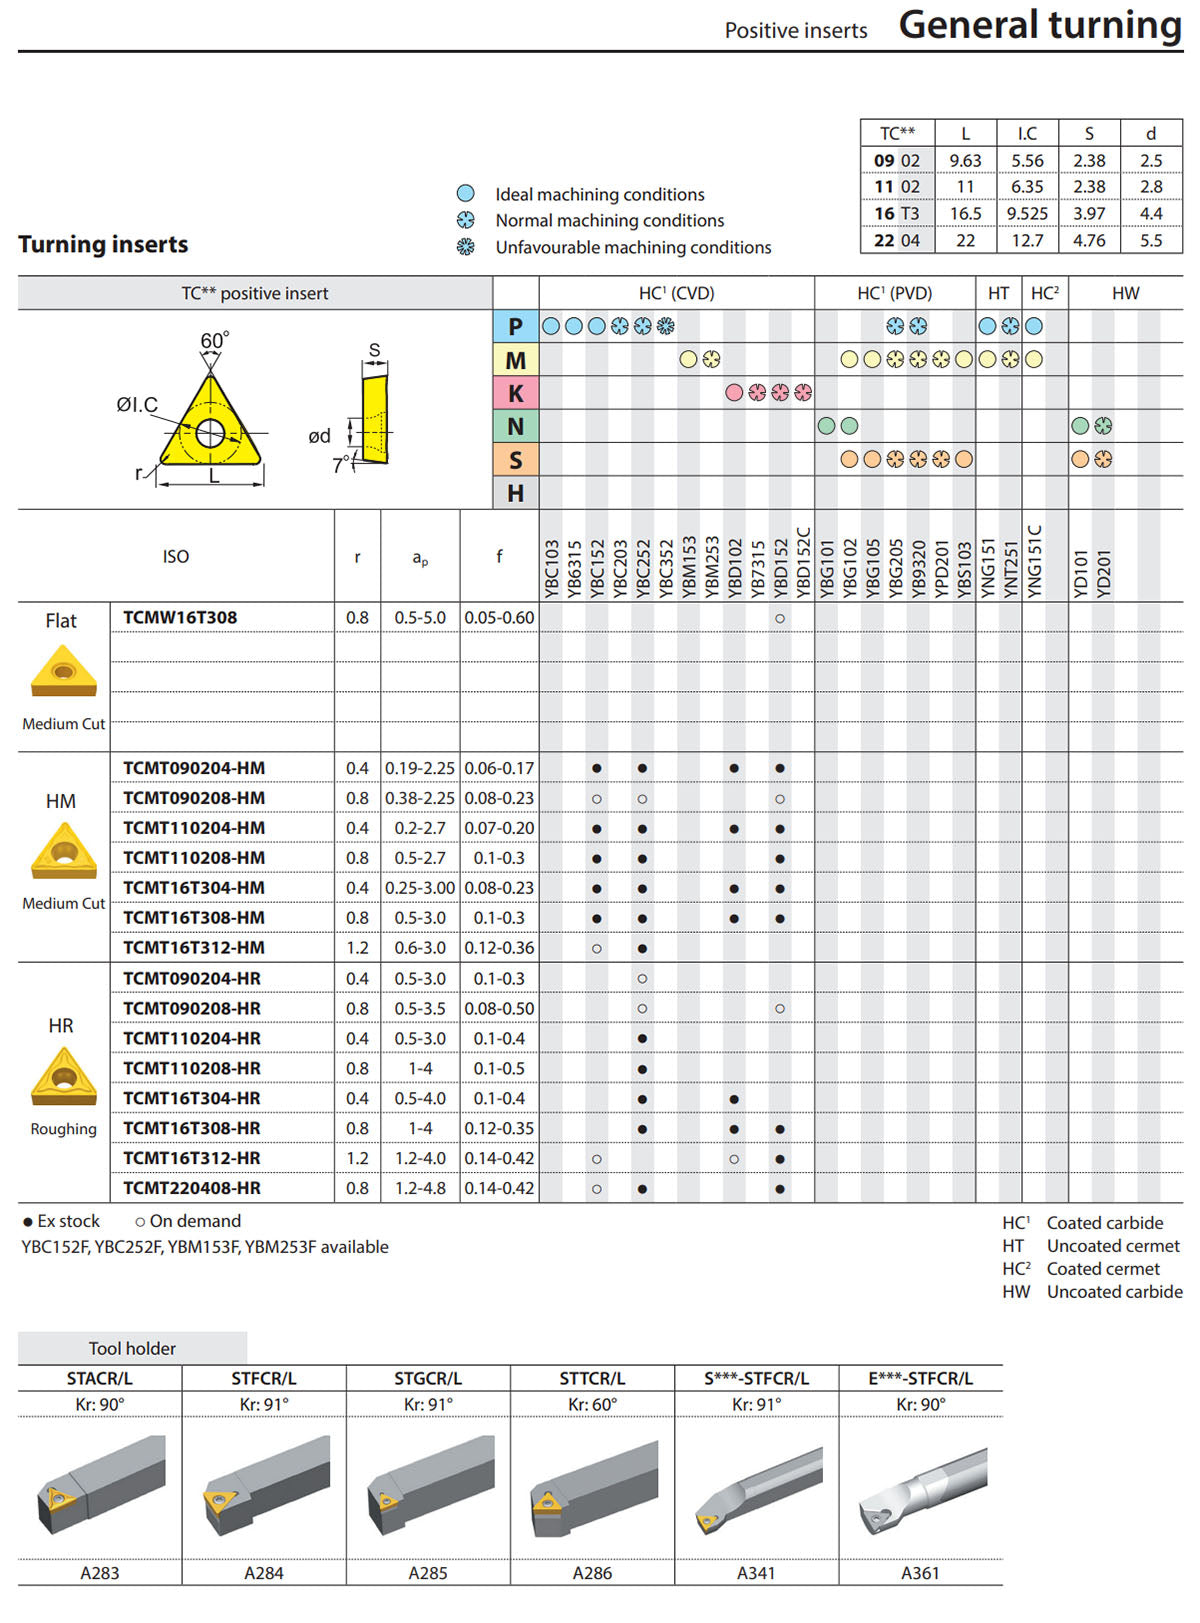
Task: Click the Unfavourable machining conditions legend symbol
Action: point(465,246)
